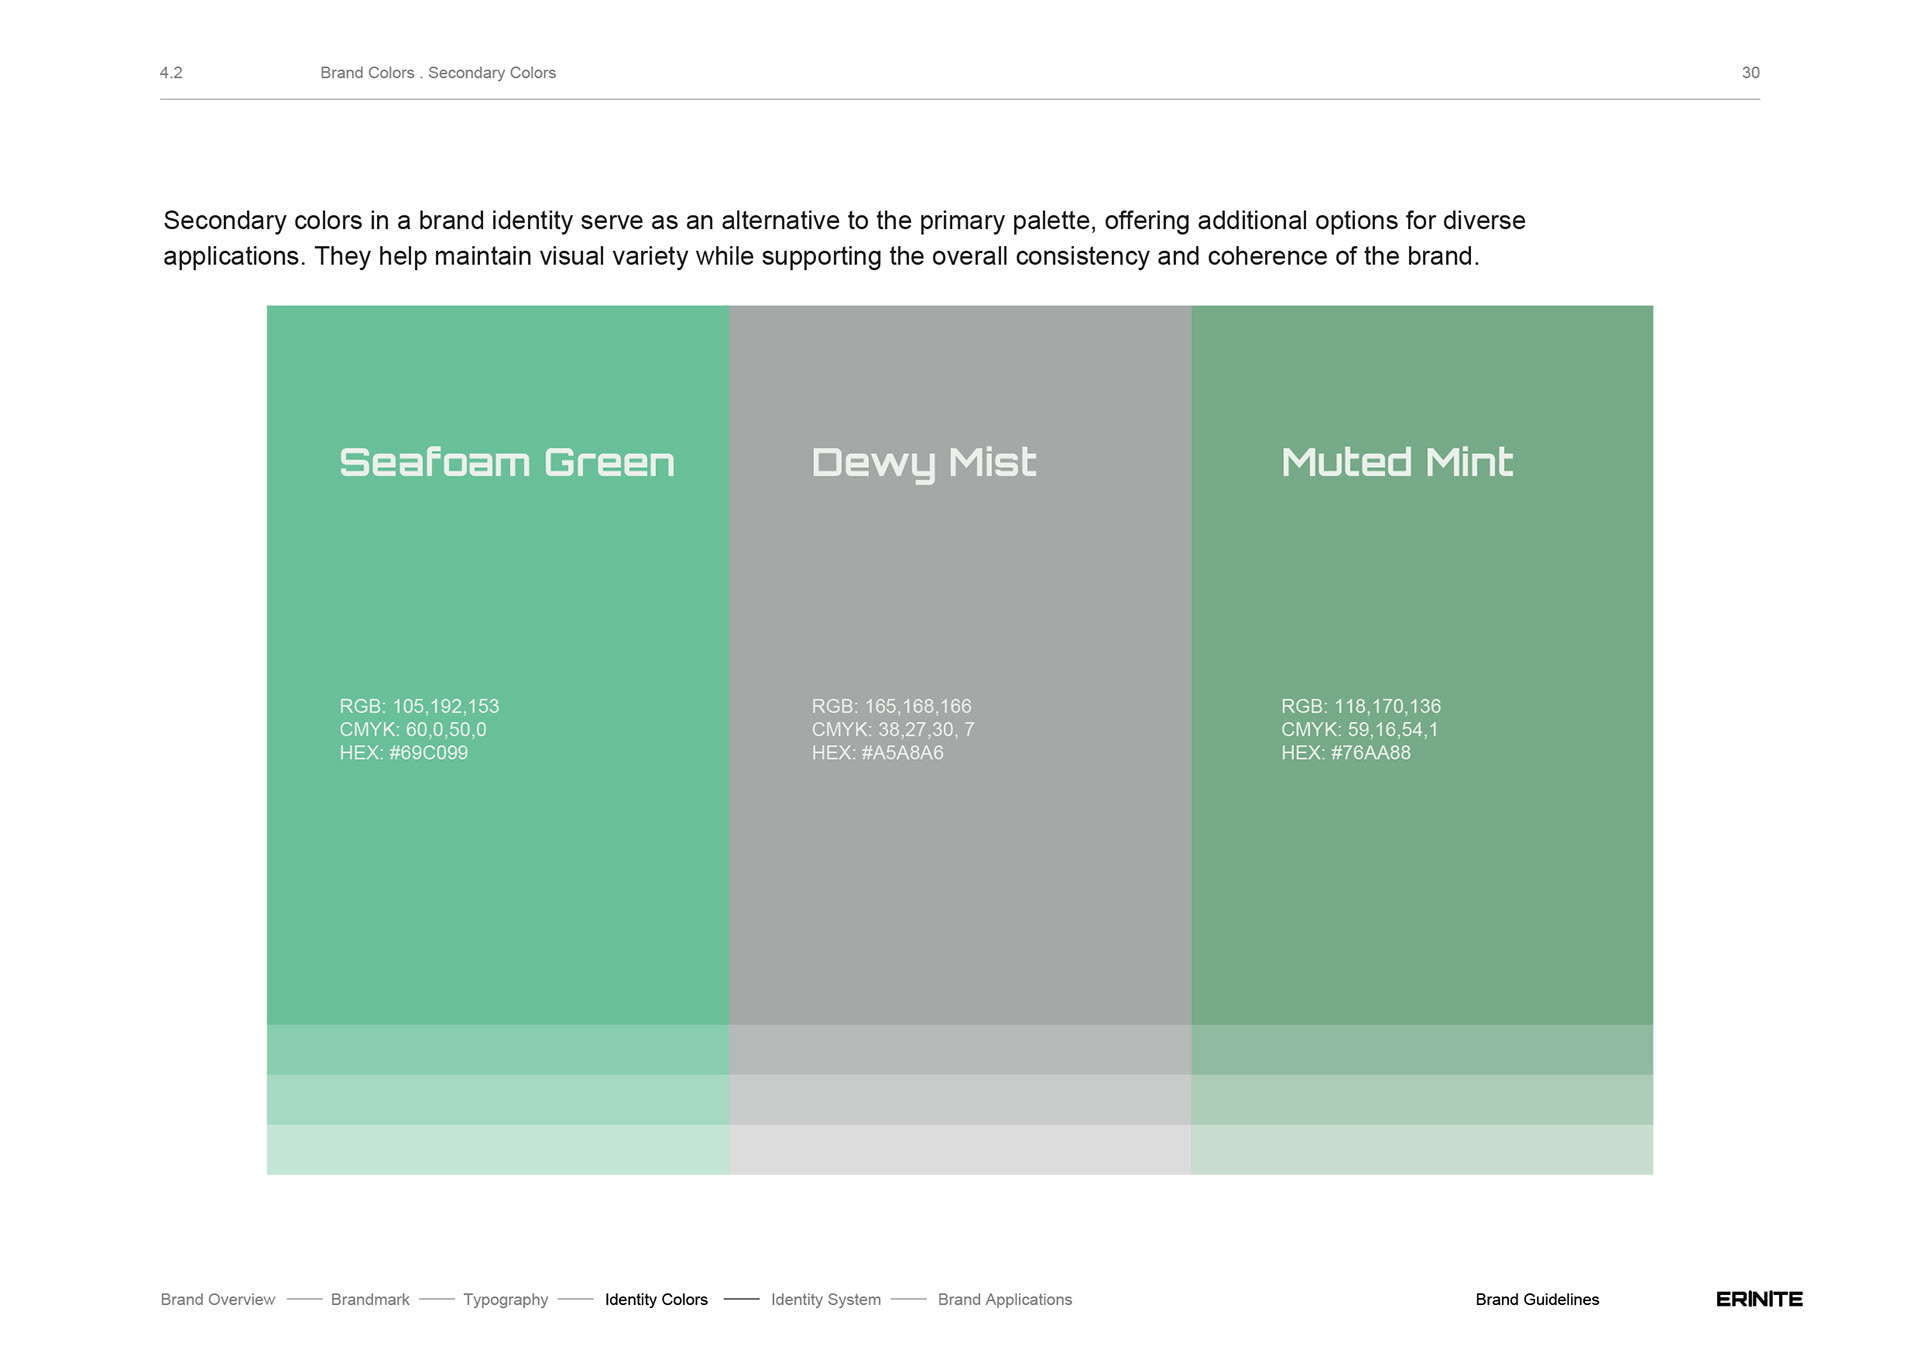Click the Seafoam Green RGB value

click(x=419, y=706)
